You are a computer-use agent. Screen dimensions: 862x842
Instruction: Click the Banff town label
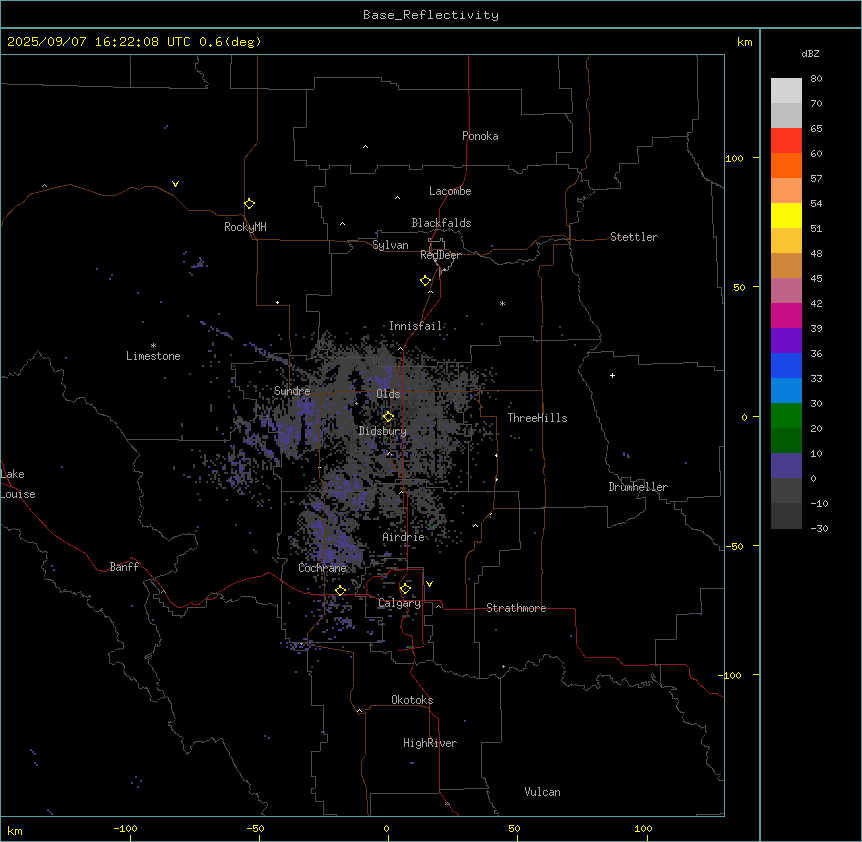(124, 567)
